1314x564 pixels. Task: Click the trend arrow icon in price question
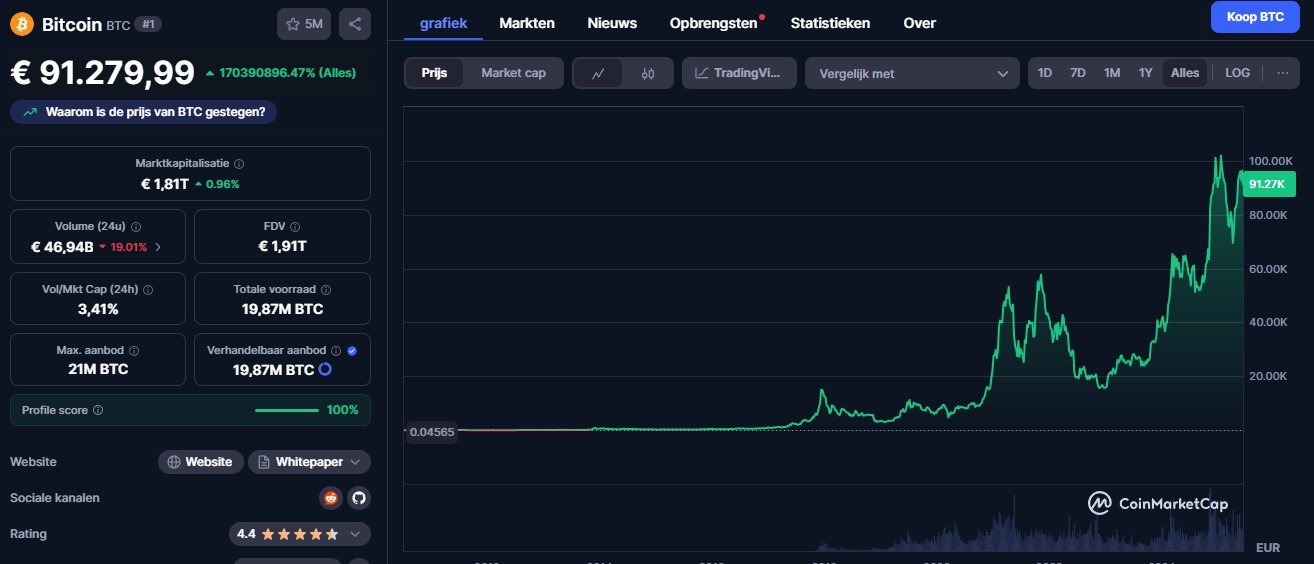click(x=30, y=112)
